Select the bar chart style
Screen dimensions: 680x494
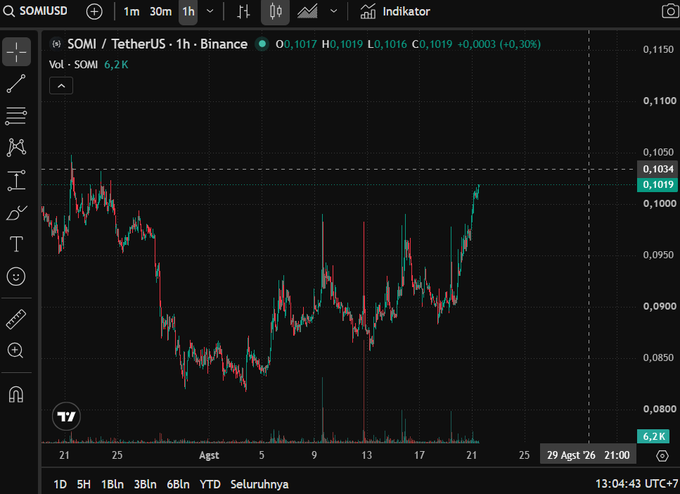coord(244,12)
